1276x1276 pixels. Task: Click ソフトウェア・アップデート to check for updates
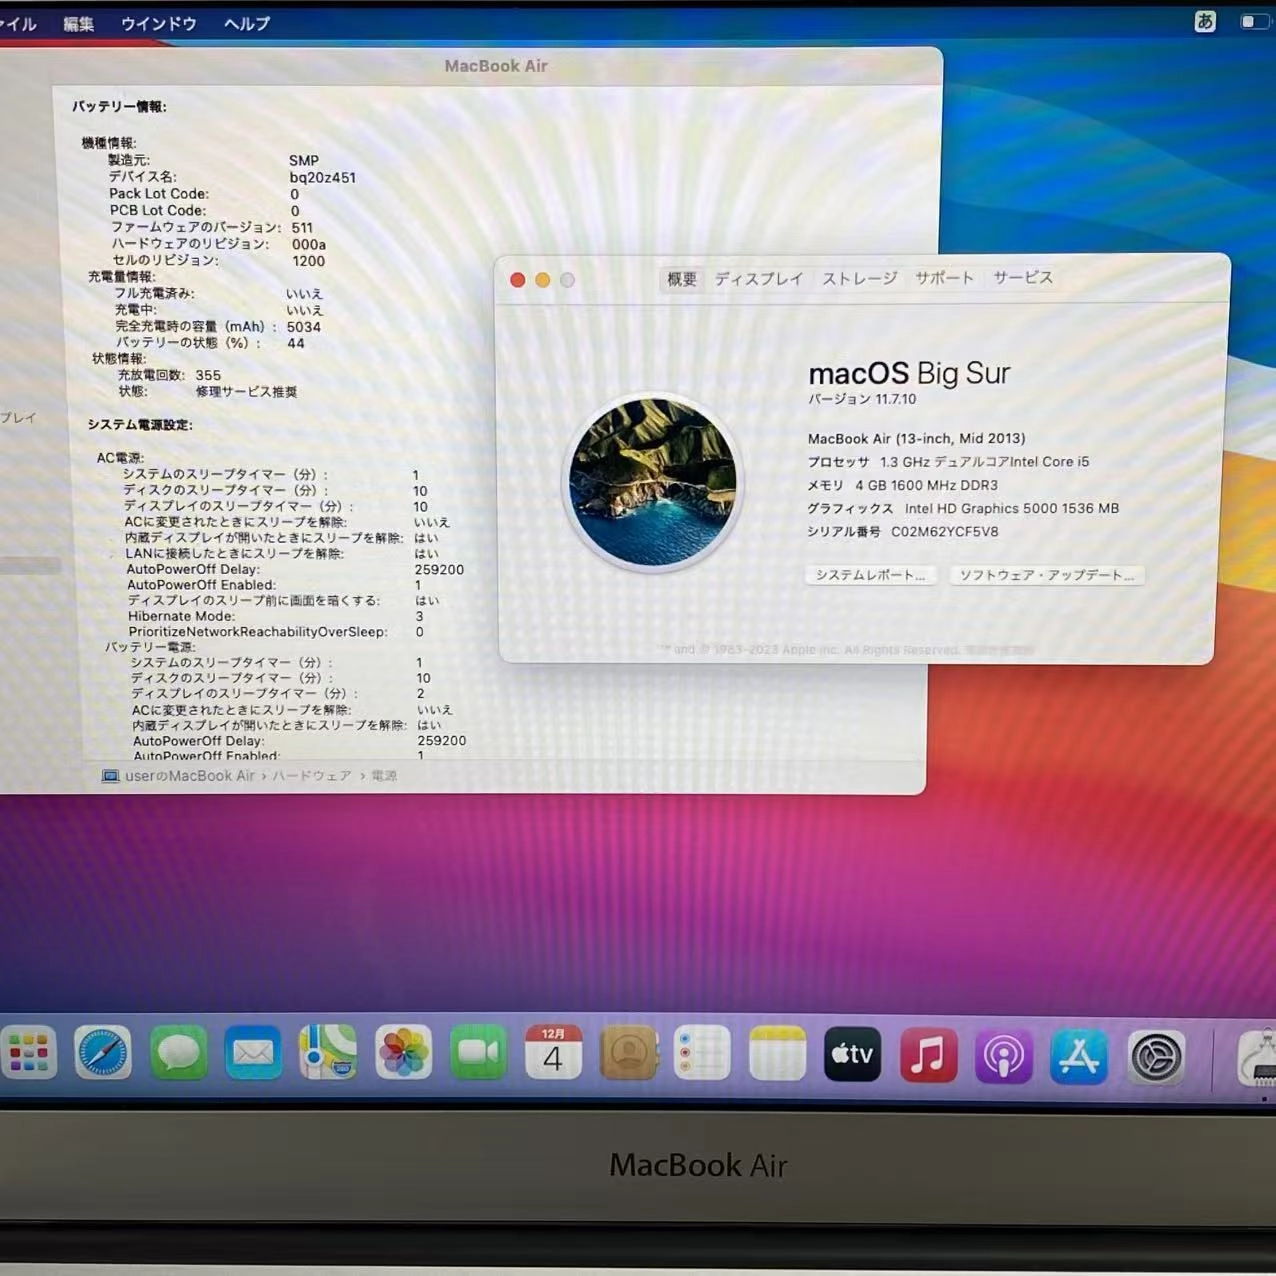pos(1046,574)
